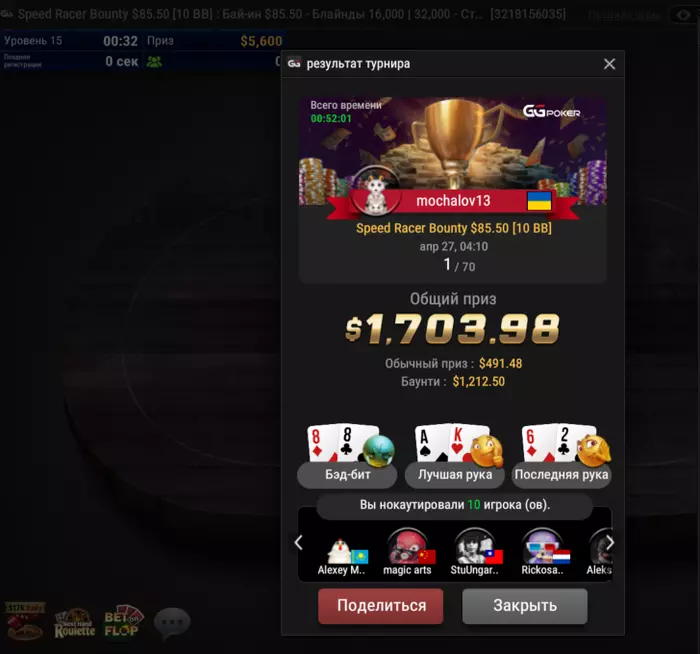
Task: Select the Бэд-бит hand card
Action: click(347, 455)
